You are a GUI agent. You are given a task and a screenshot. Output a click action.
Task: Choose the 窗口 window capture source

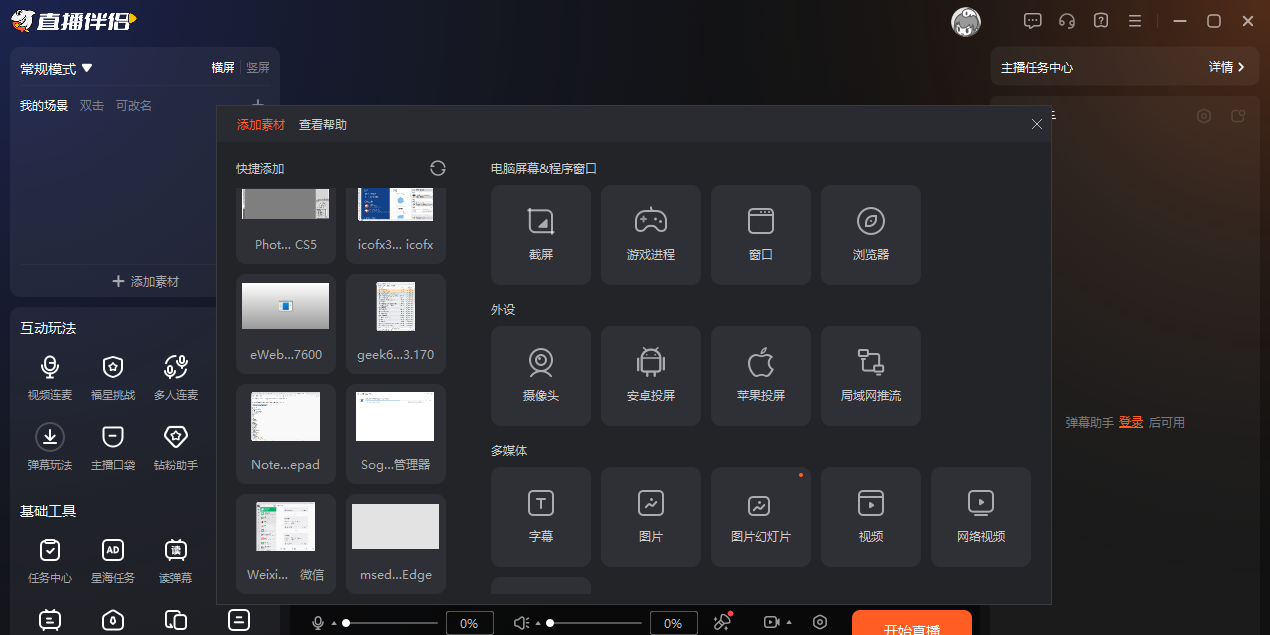pyautogui.click(x=761, y=235)
